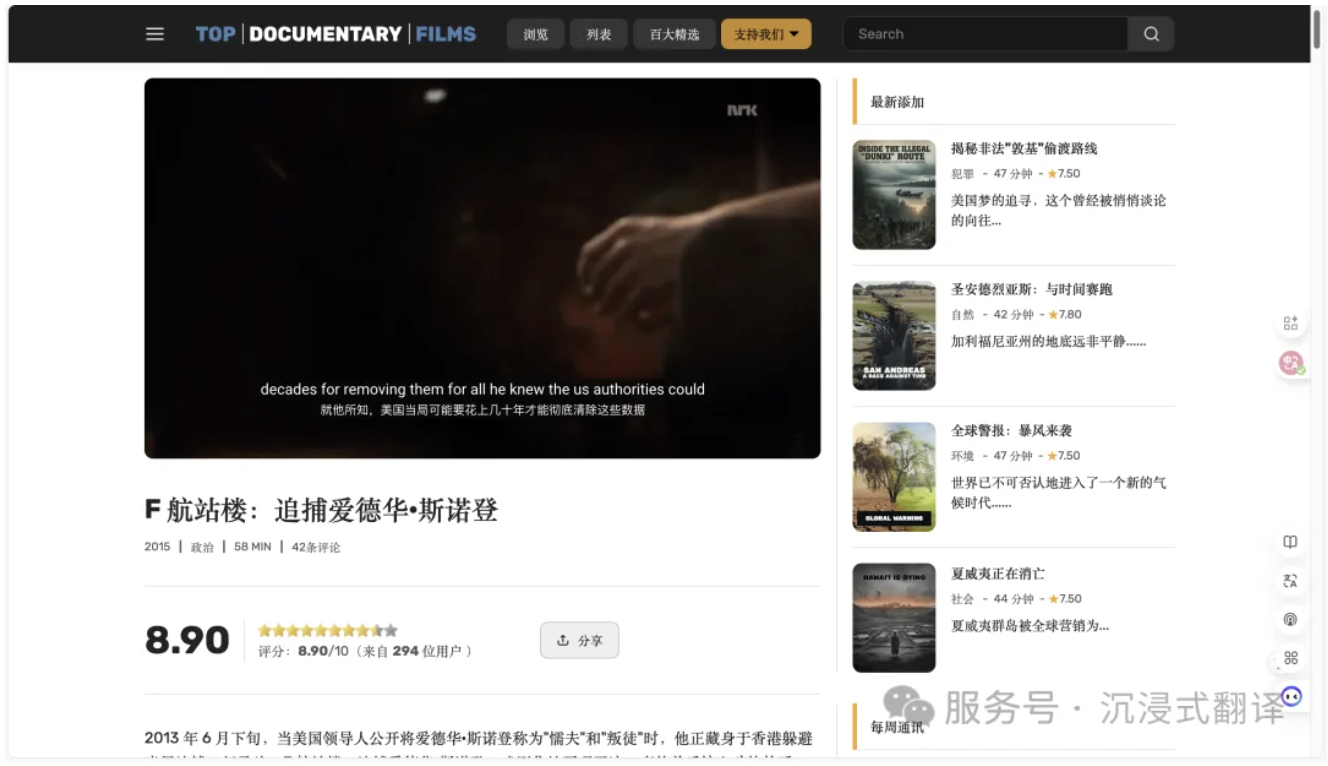Click the round robot face icon
The width and height of the screenshot is (1328, 766).
pyautogui.click(x=1292, y=696)
